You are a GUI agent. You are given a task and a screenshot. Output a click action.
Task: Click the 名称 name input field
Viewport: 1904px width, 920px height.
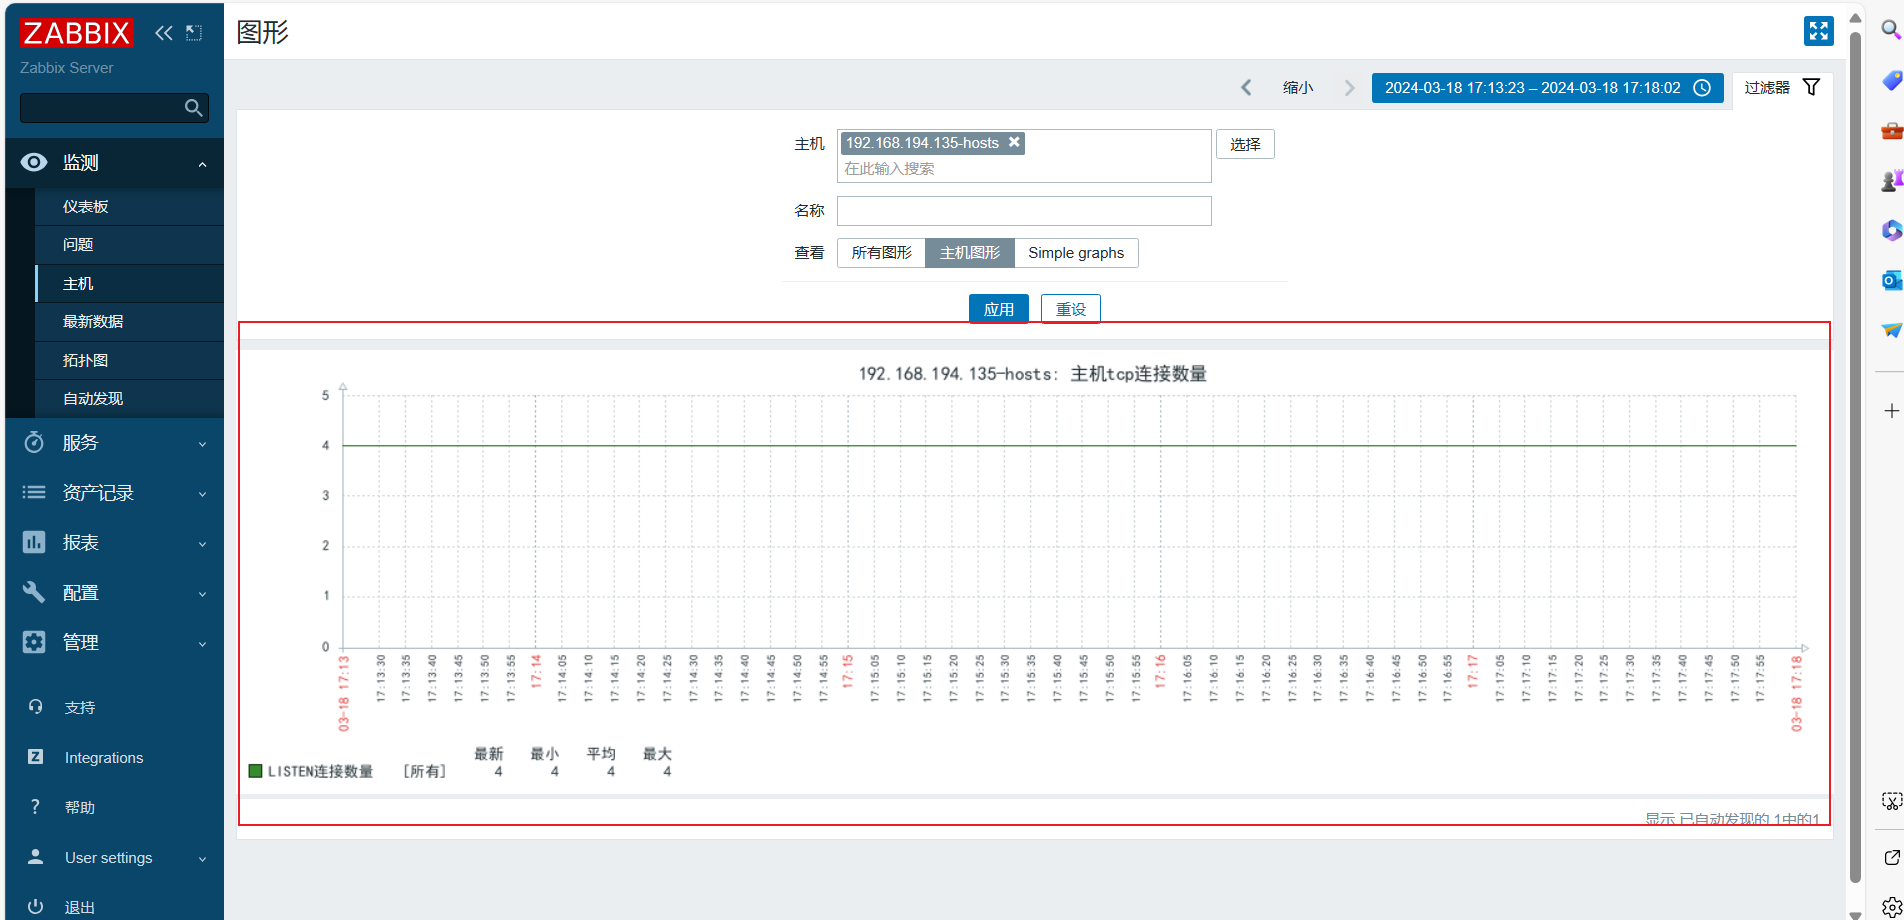click(x=1024, y=211)
